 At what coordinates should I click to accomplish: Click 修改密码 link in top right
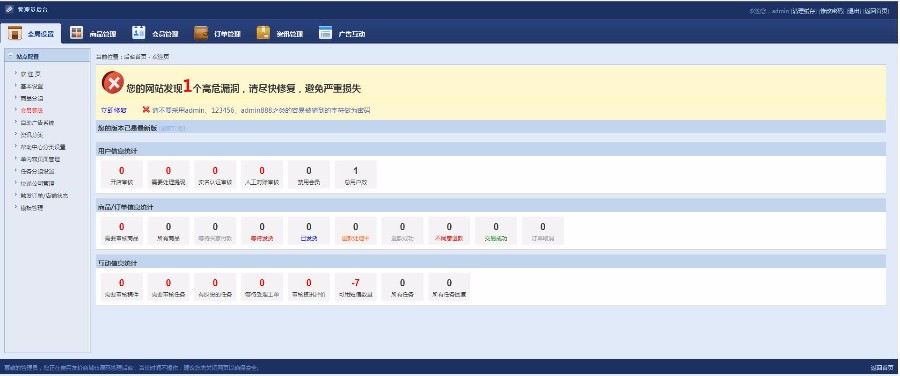coord(832,11)
